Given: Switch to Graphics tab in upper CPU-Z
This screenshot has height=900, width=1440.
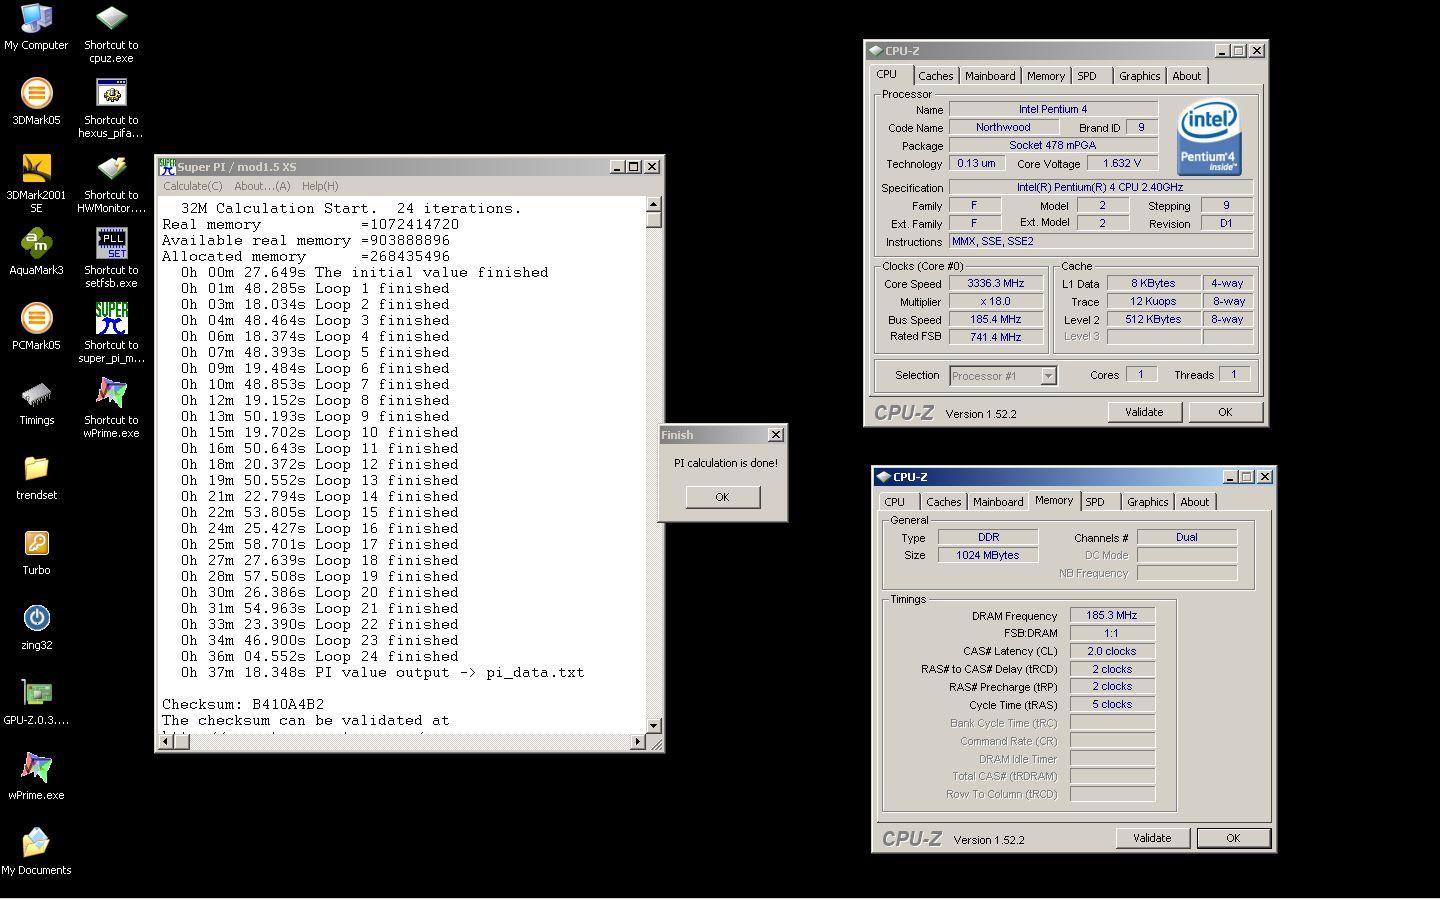Looking at the screenshot, I should (1139, 76).
